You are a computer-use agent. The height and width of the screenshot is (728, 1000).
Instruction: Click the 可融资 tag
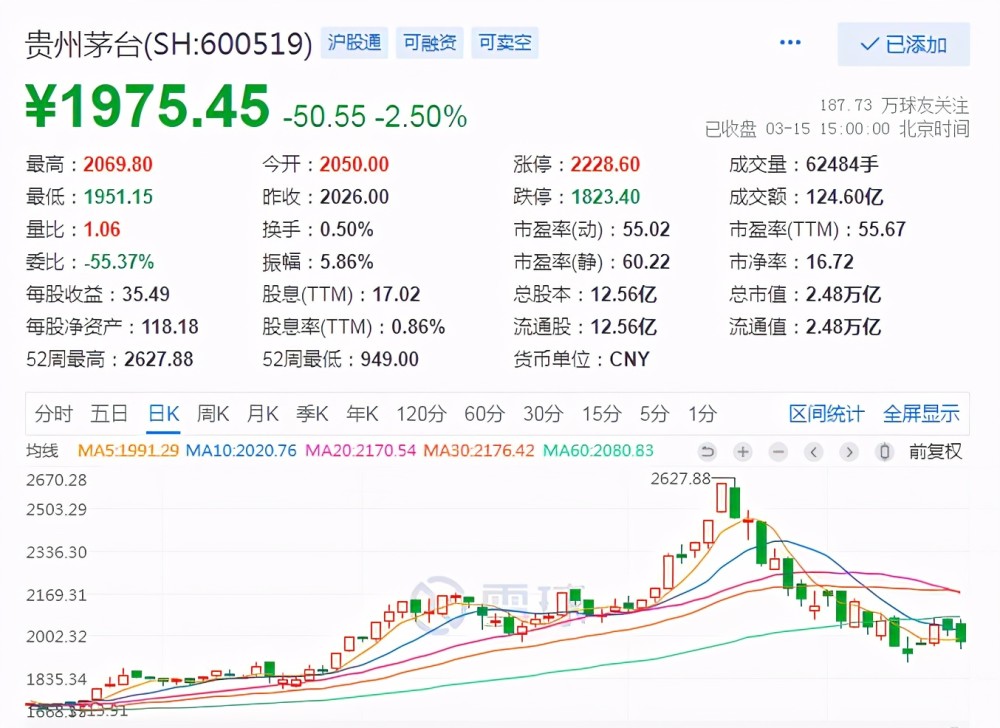430,43
